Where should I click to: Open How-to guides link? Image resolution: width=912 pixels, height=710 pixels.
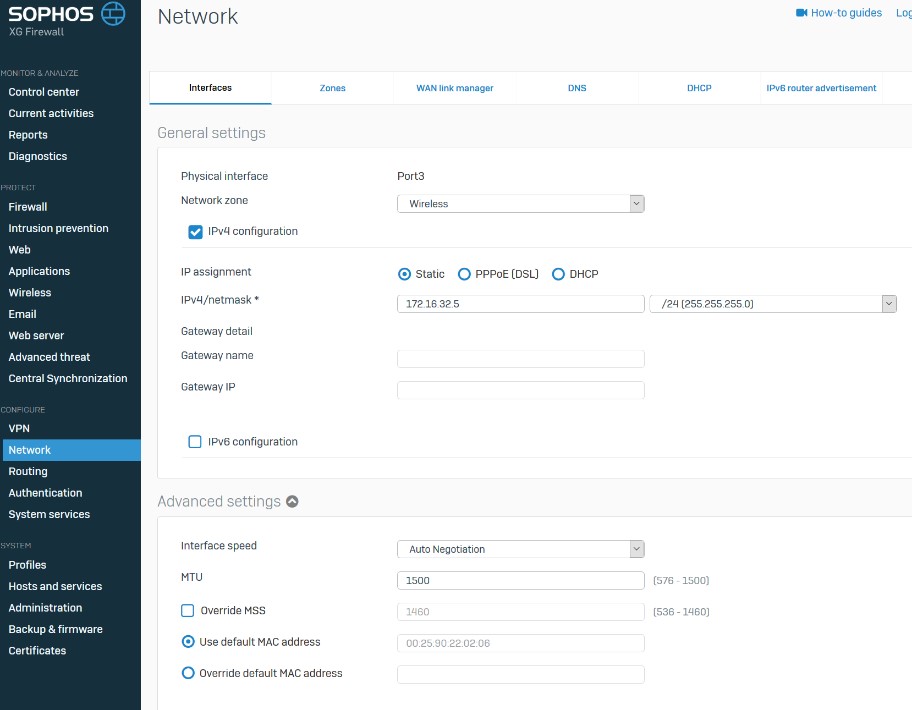(x=846, y=13)
